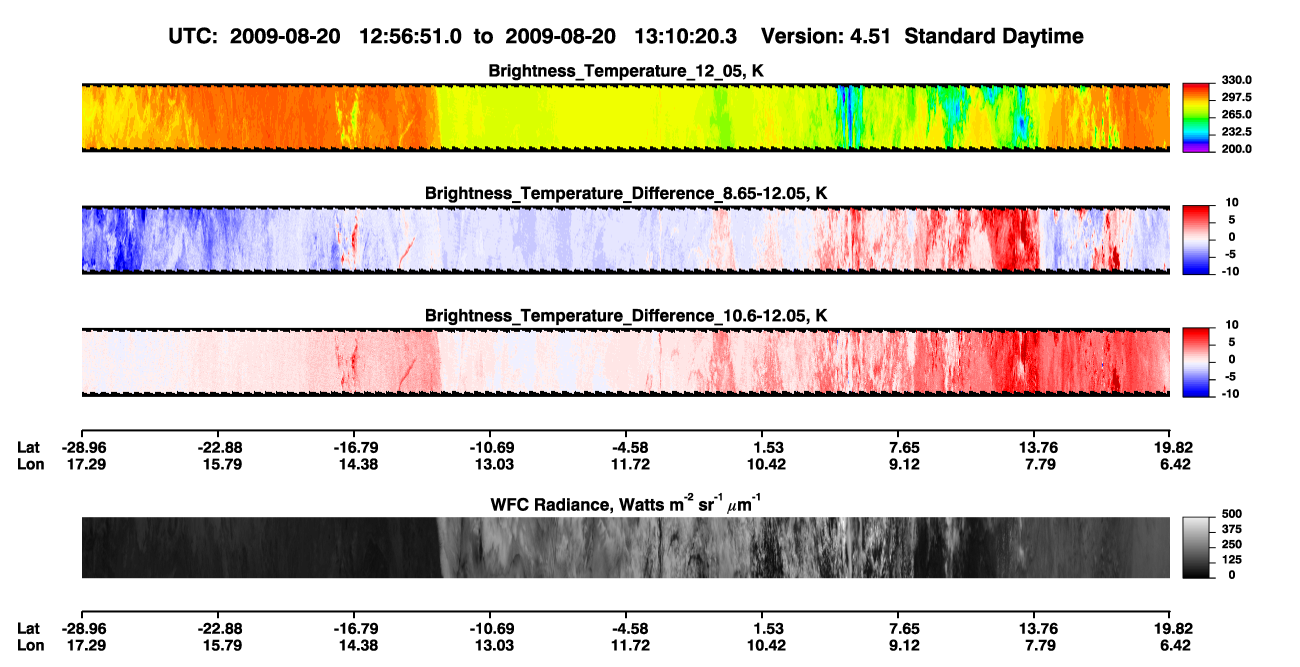1300x667 pixels.
Task: Click latitude 1.53 on the axis above WFC Radiance
Action: (764, 448)
